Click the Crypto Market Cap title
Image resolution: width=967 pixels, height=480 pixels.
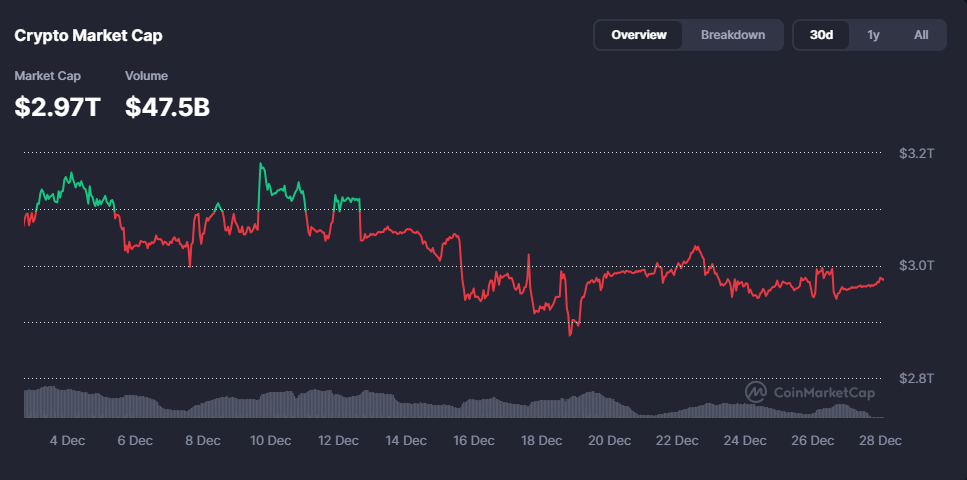pyautogui.click(x=88, y=36)
